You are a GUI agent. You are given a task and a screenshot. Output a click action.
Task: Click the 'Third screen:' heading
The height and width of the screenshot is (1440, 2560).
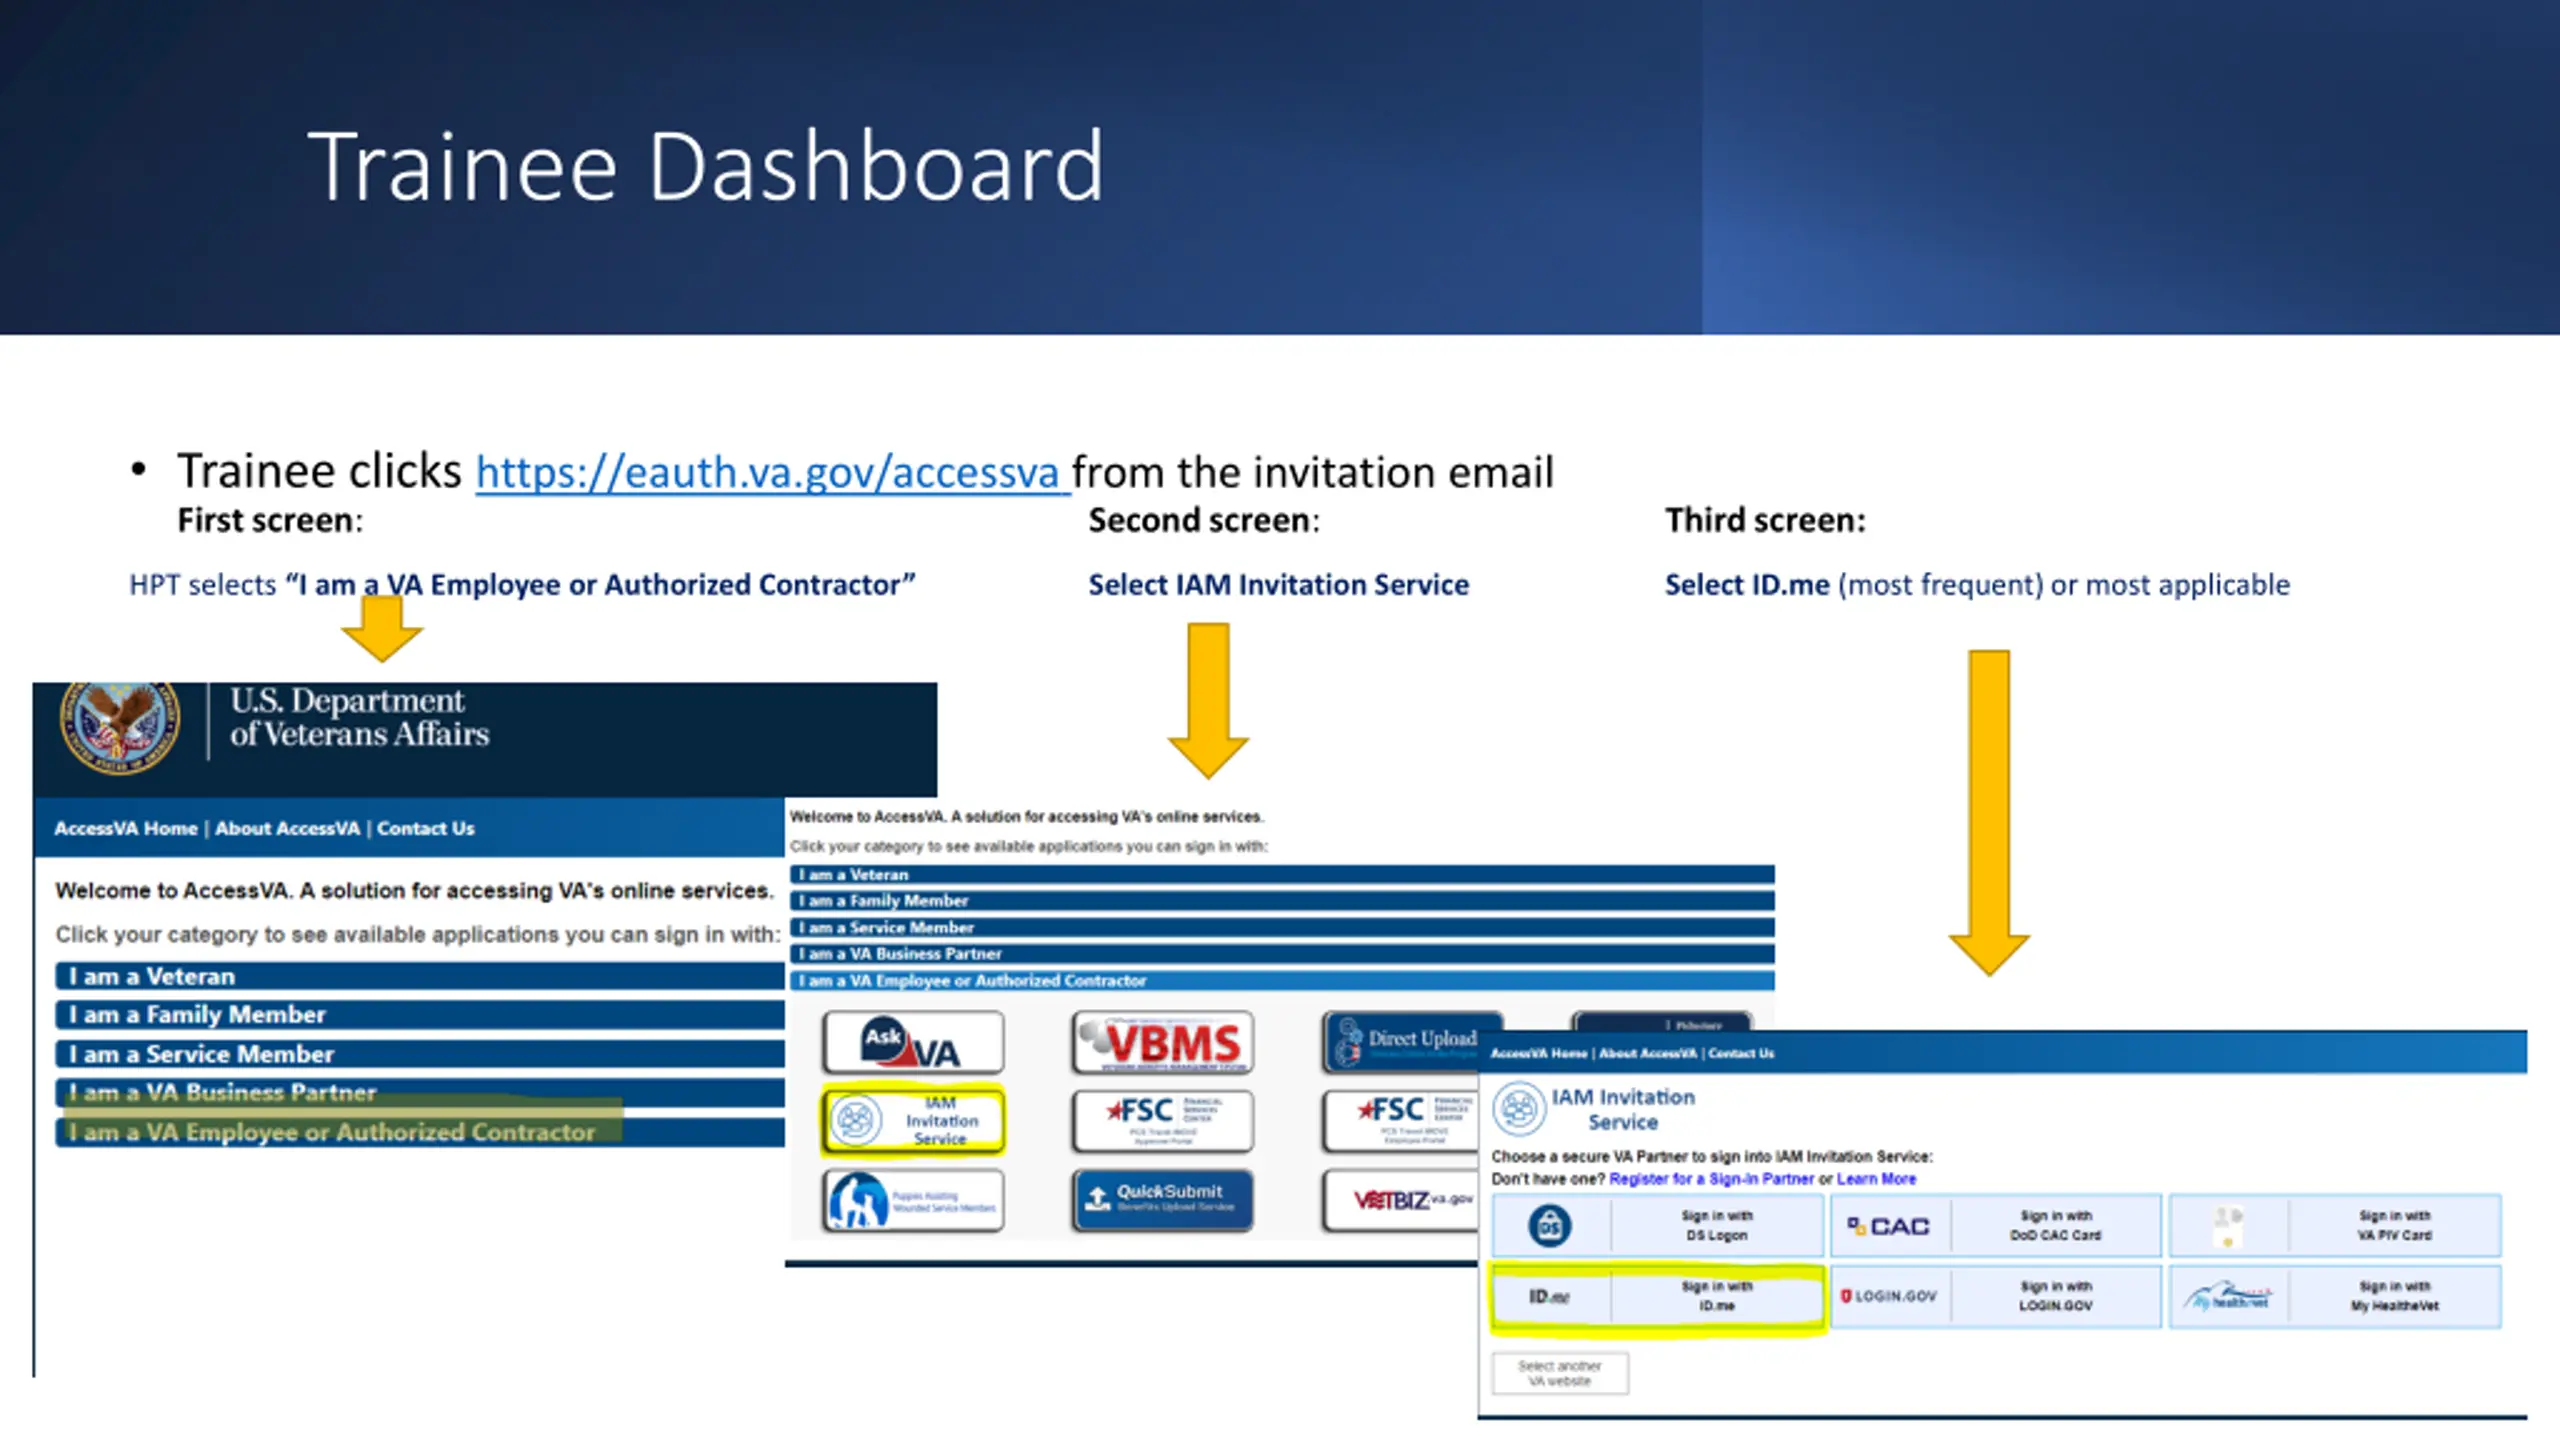click(x=1765, y=520)
